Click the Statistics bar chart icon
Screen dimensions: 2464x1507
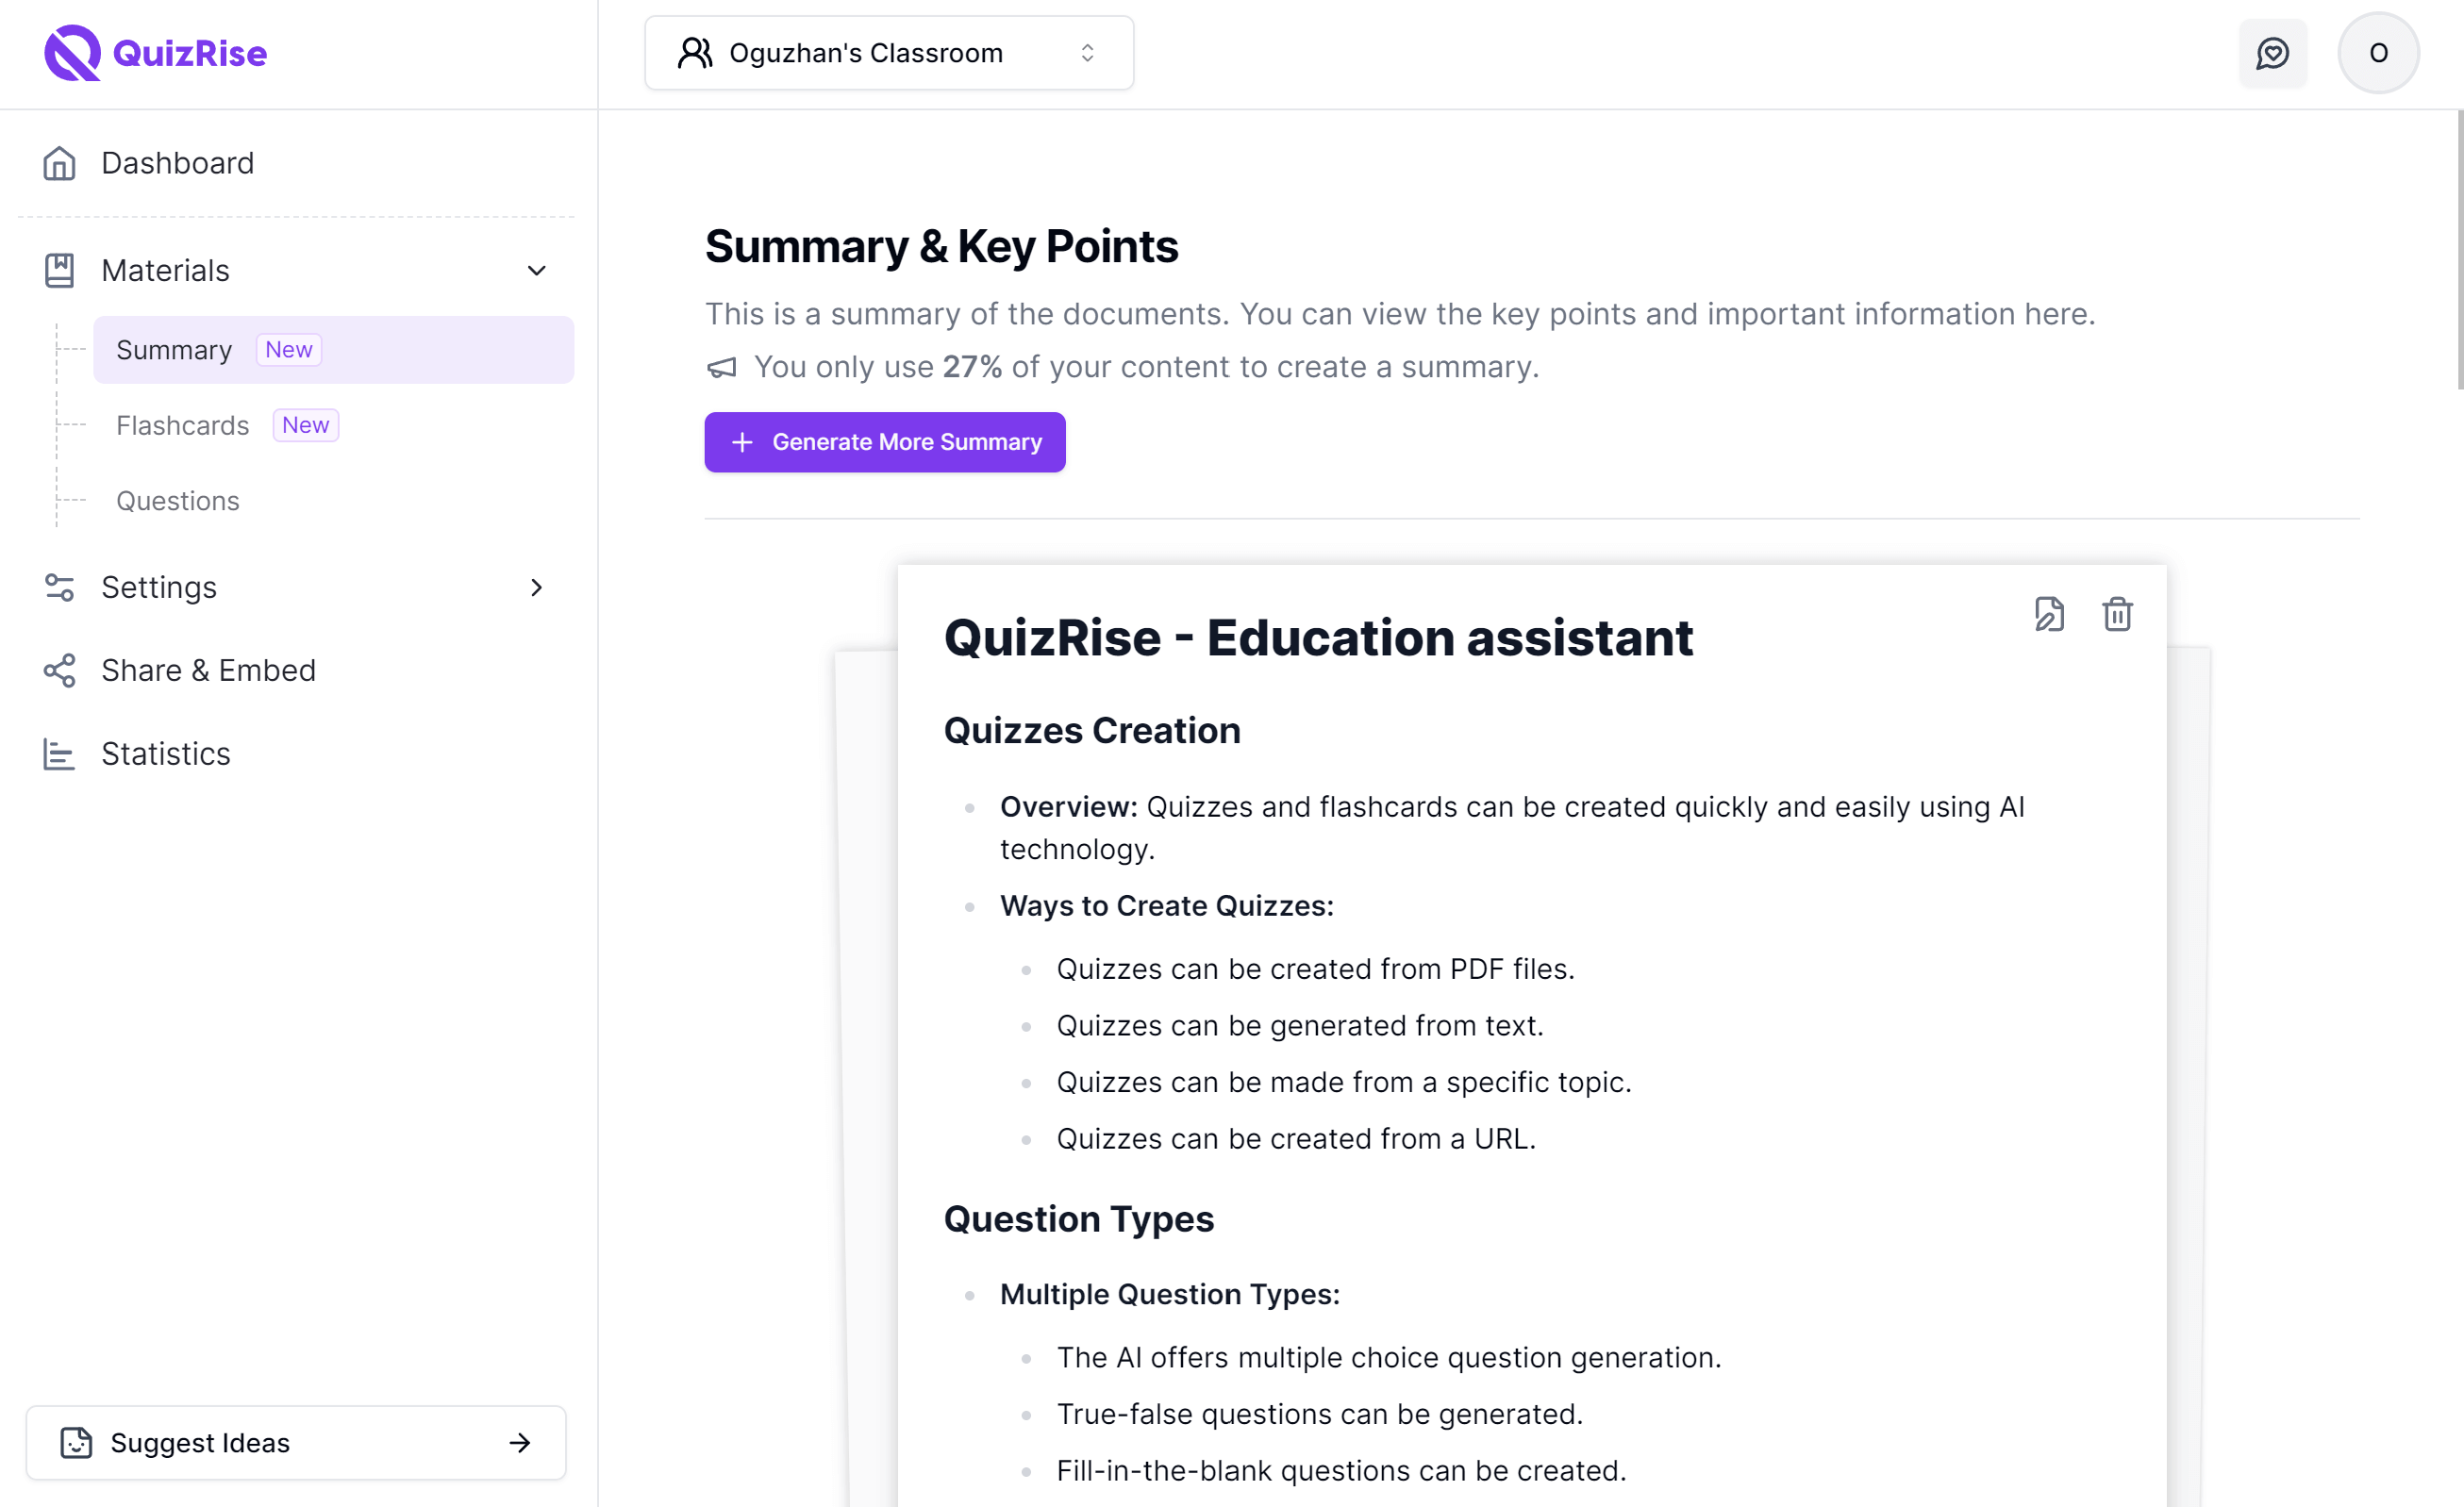(59, 754)
